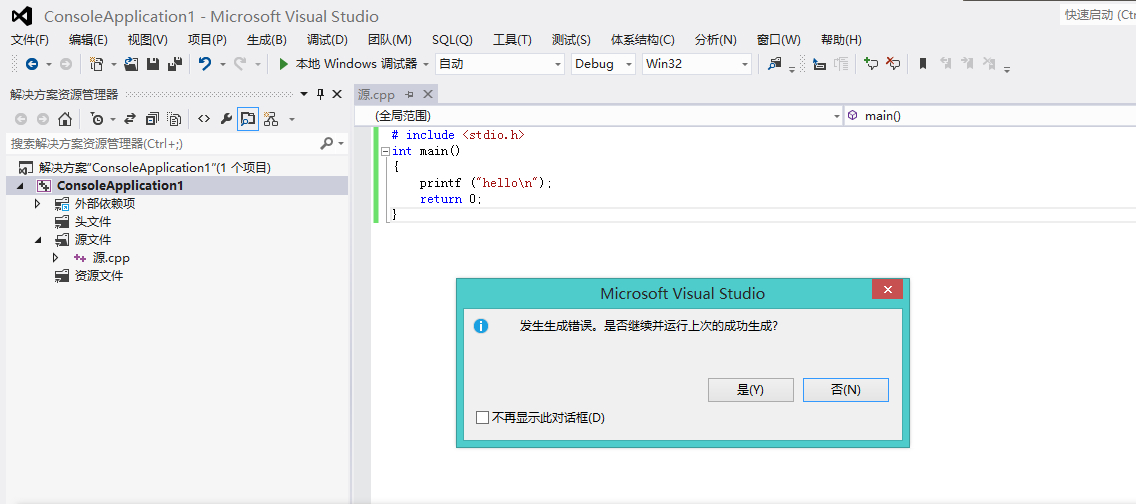1136x504 pixels.
Task: Open the 工具(T) menu
Action: click(x=512, y=40)
